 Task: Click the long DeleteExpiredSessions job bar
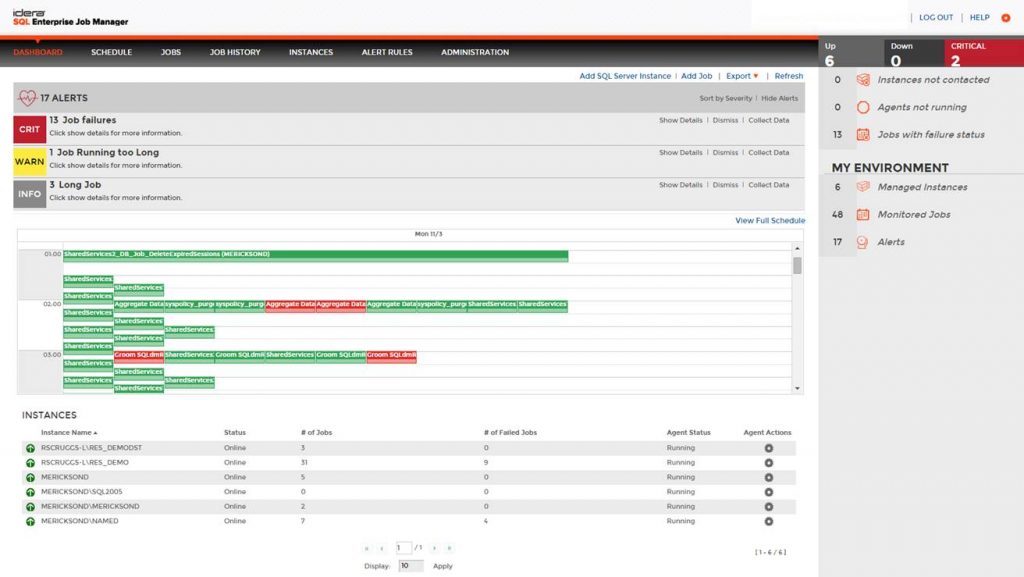point(315,255)
